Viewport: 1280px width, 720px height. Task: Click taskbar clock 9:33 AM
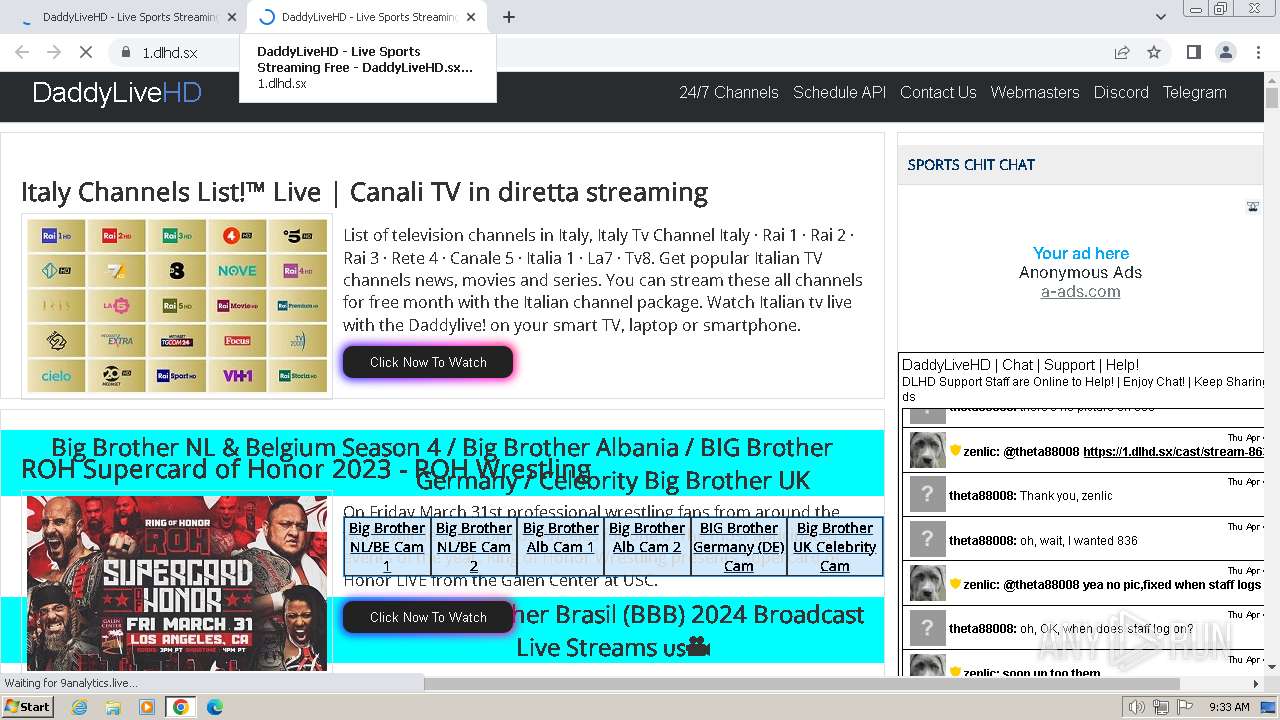pyautogui.click(x=1229, y=707)
